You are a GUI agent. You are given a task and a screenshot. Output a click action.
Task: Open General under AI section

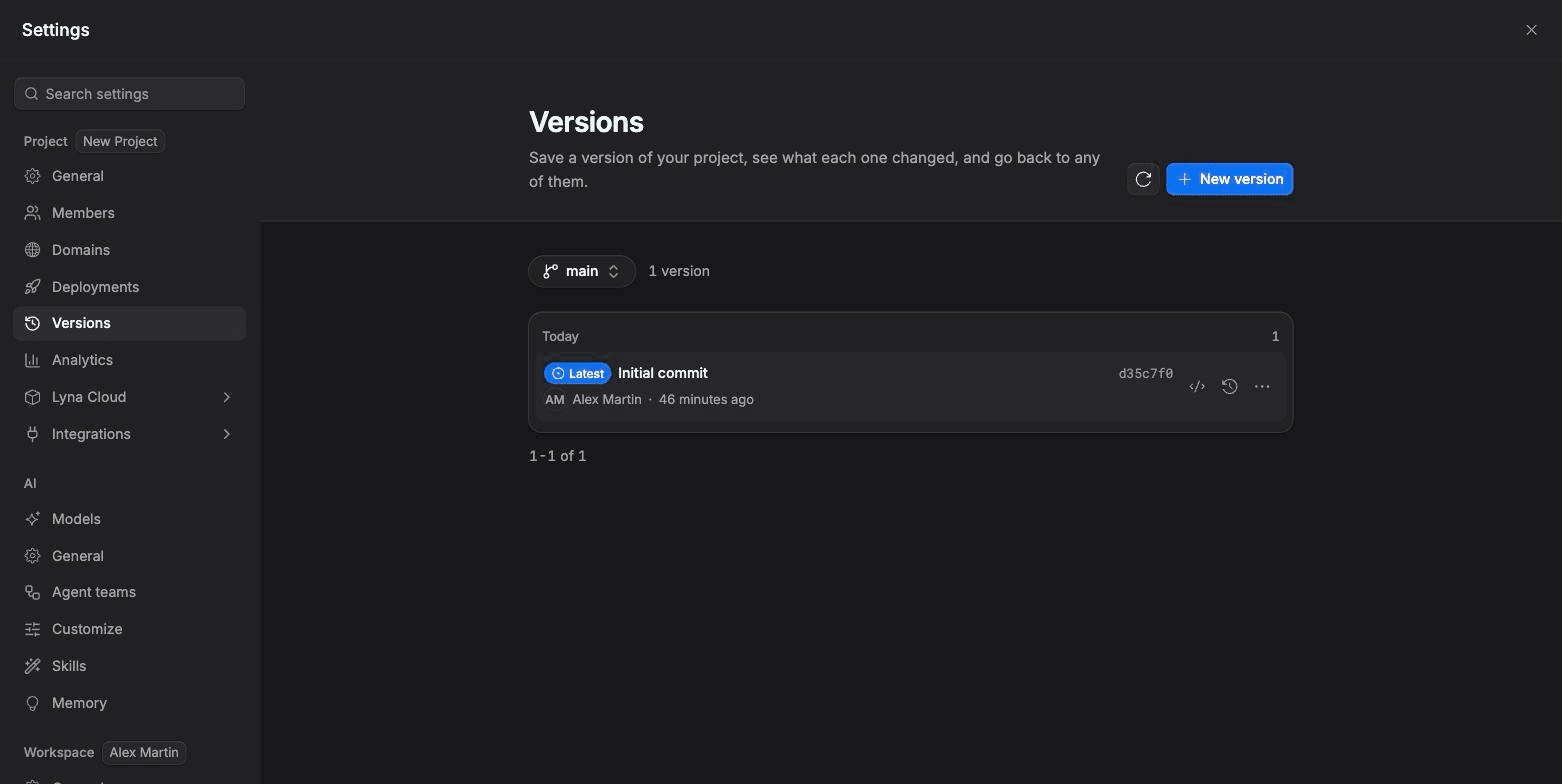click(129, 556)
